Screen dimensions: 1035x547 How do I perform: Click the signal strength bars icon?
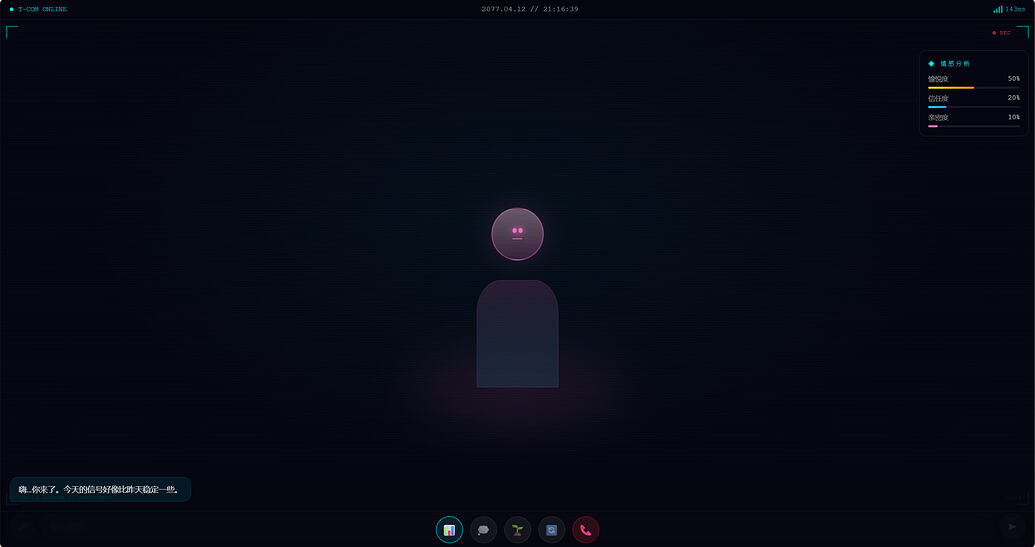997,9
